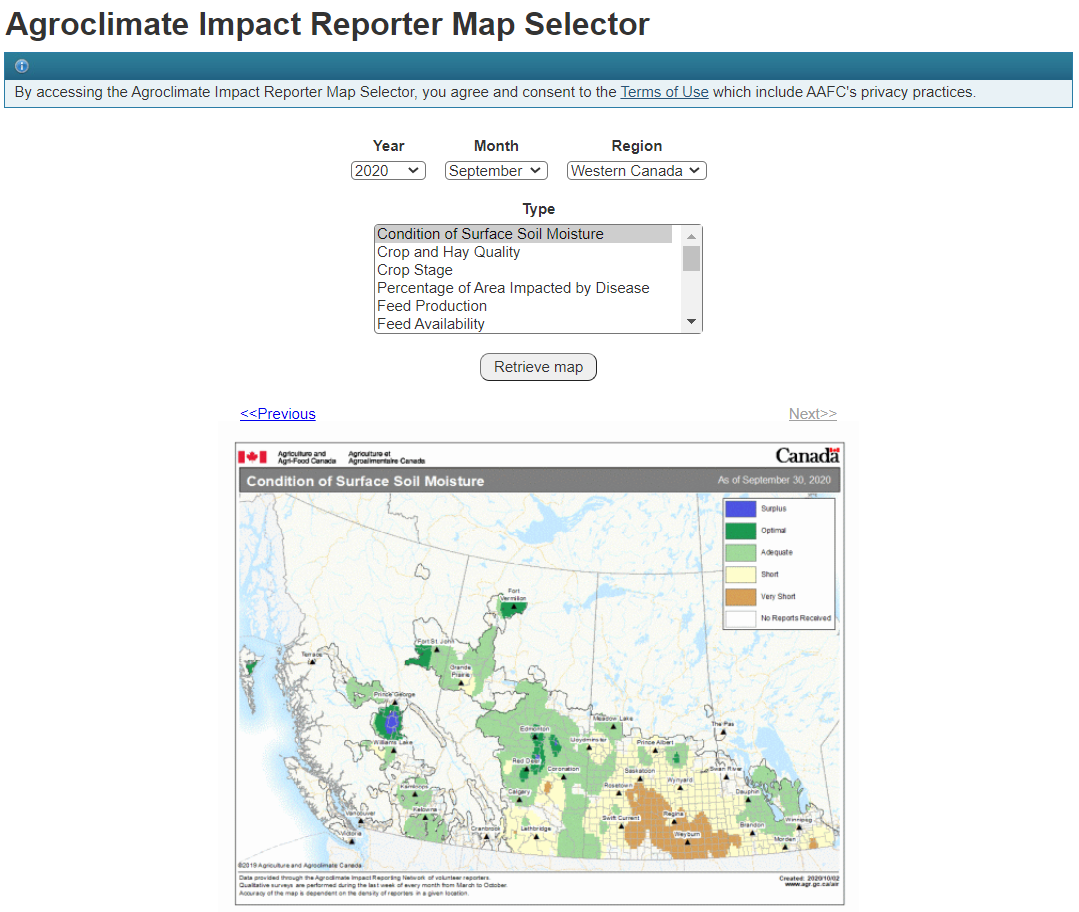Select Feed Production in Type list
1079x912 pixels.
coord(432,306)
